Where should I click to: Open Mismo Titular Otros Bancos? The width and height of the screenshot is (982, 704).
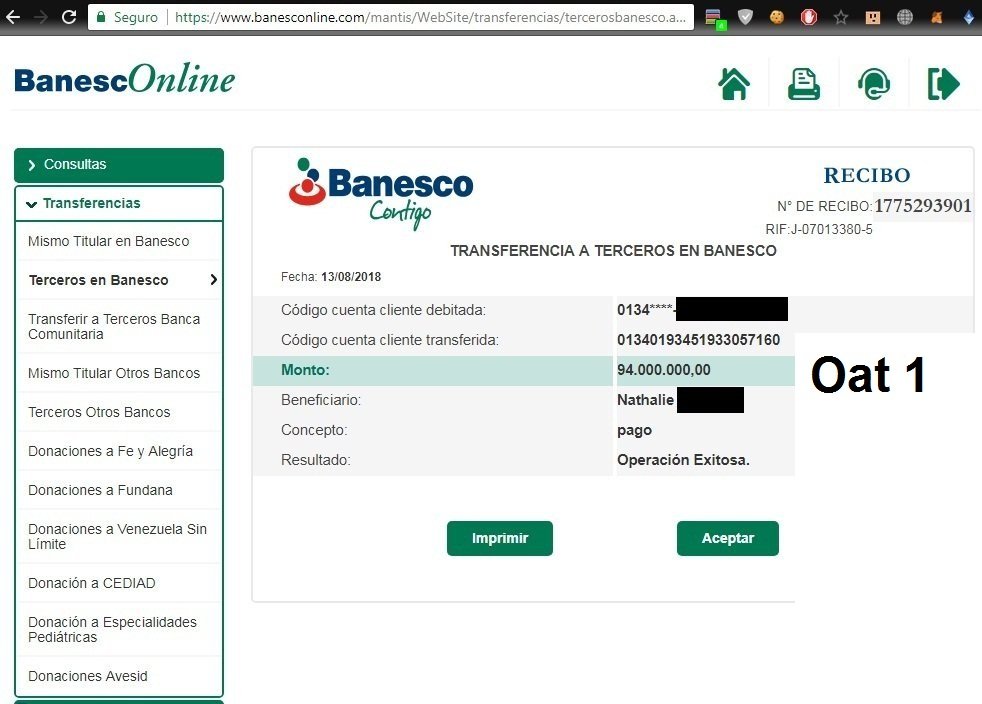pyautogui.click(x=114, y=373)
